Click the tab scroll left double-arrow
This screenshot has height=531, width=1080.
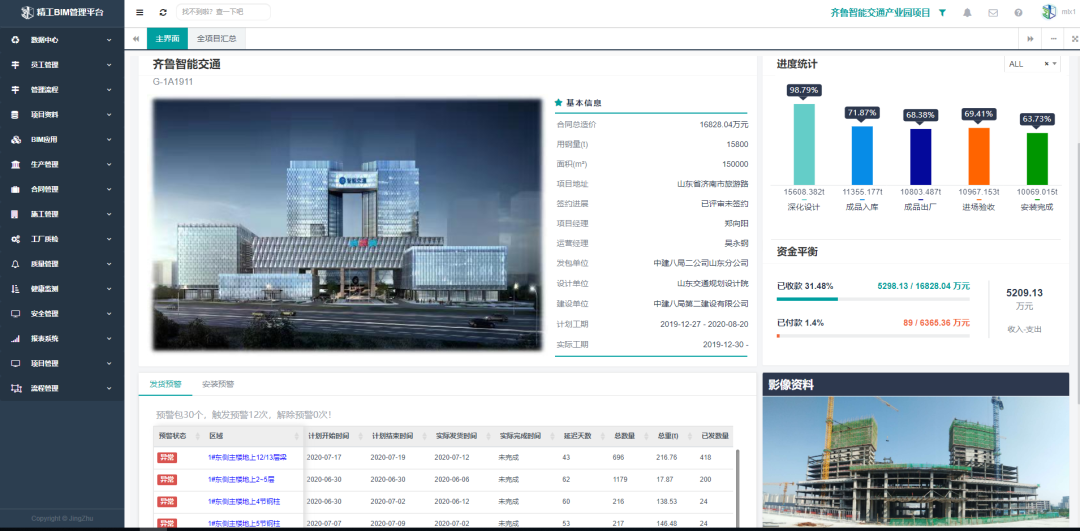tap(136, 39)
